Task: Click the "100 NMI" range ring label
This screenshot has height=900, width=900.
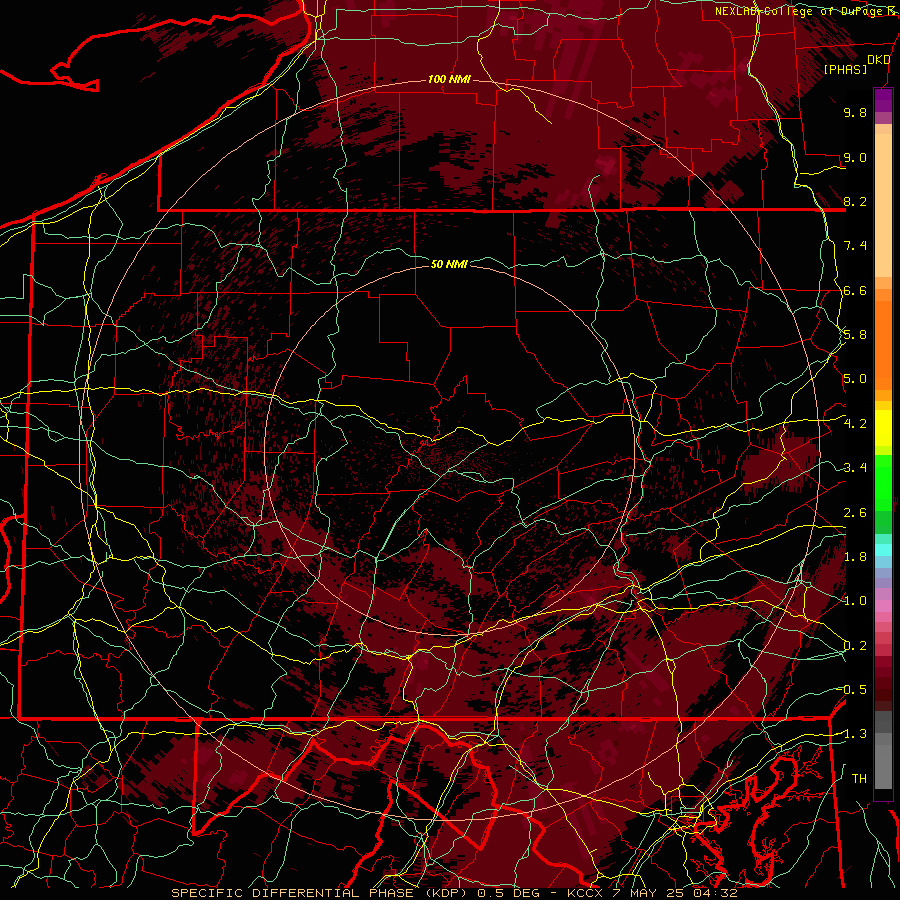Action: (x=449, y=79)
